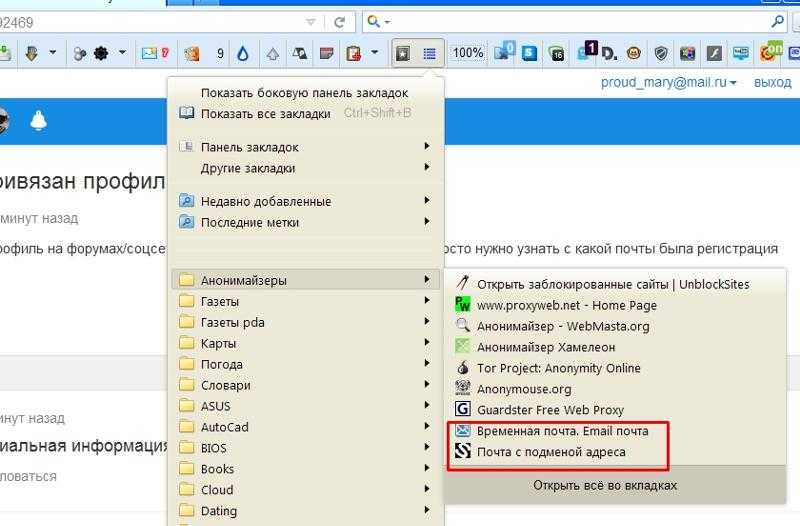Click the Flash lightning toolbar icon

(x=714, y=53)
